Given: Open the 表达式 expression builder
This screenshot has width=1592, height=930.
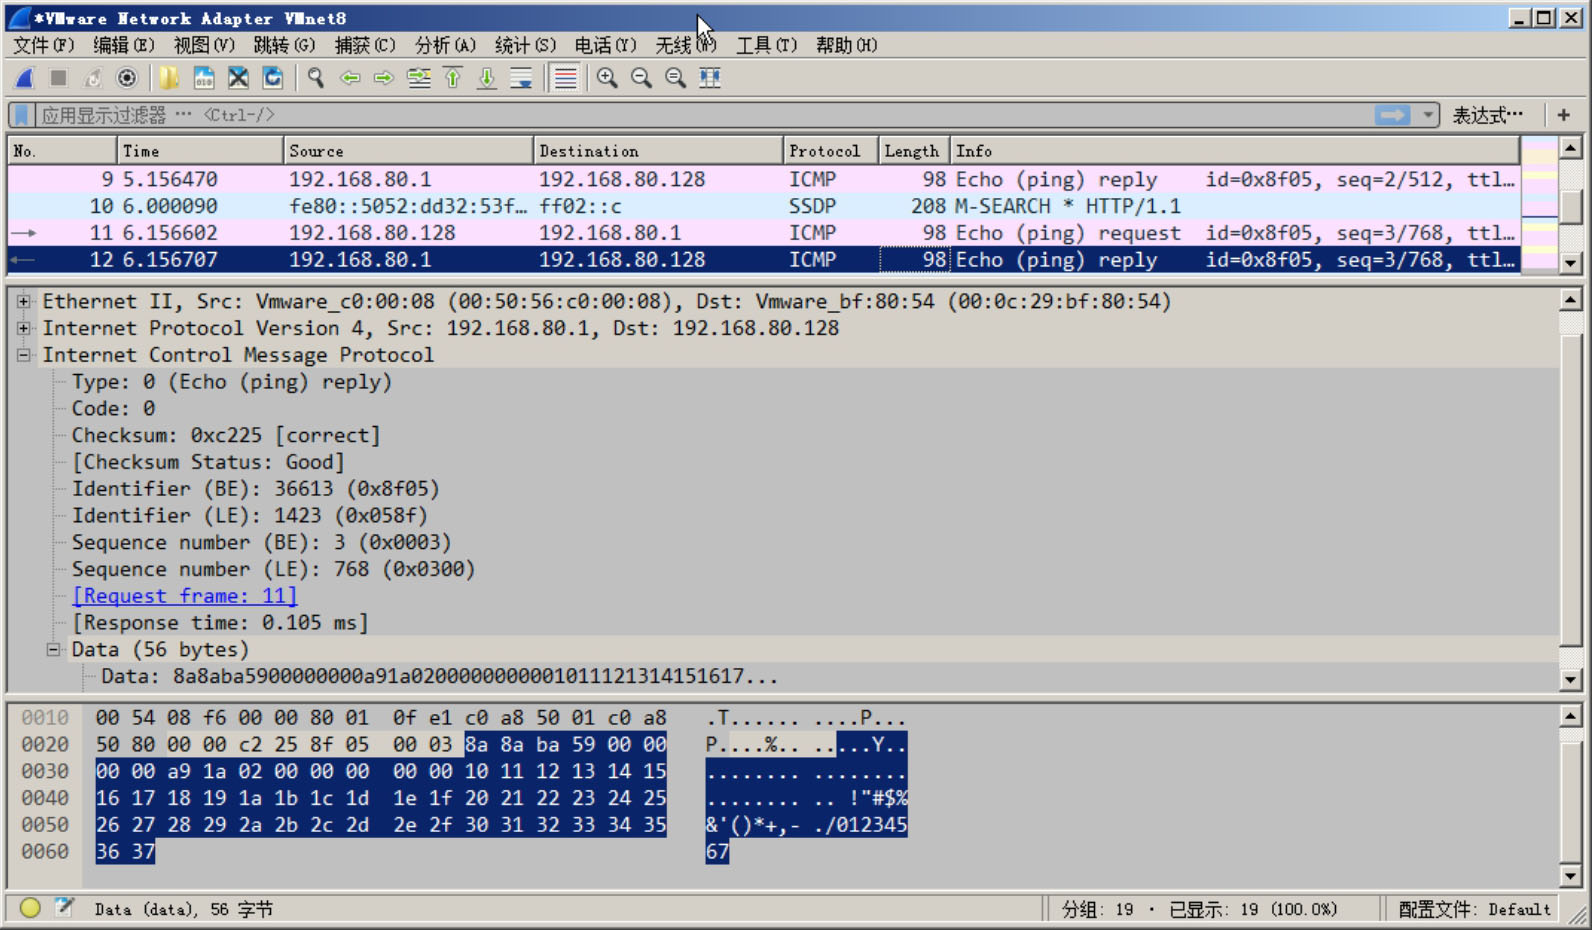Looking at the screenshot, I should click(1488, 115).
